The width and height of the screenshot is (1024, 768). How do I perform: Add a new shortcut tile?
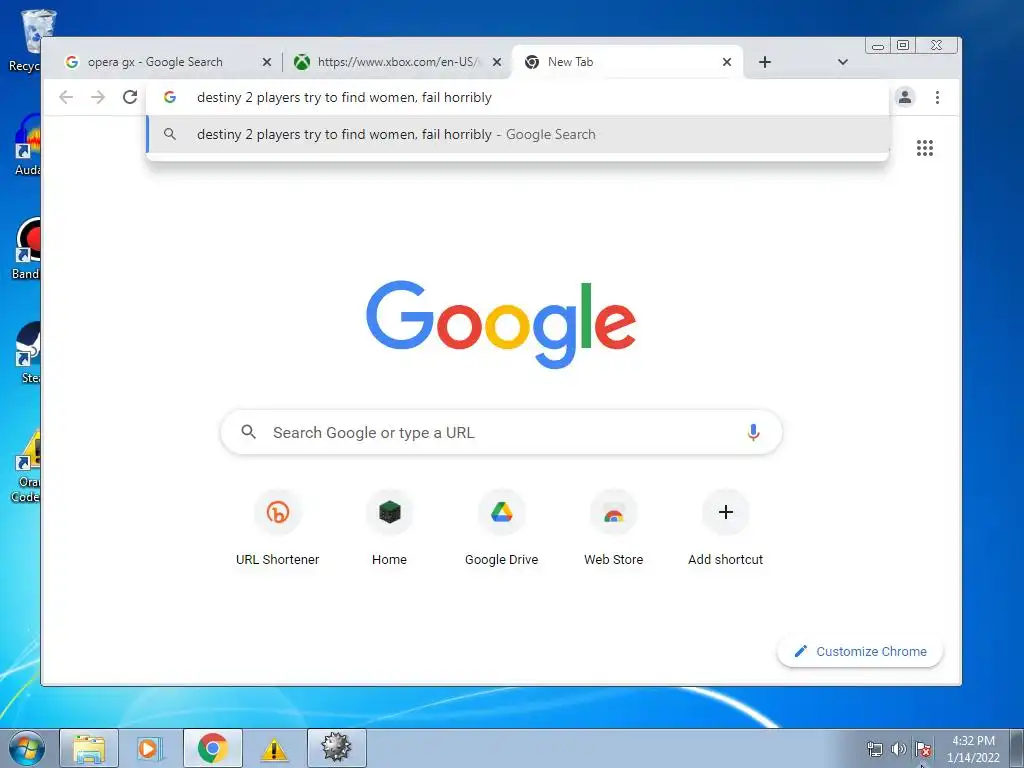pos(726,529)
